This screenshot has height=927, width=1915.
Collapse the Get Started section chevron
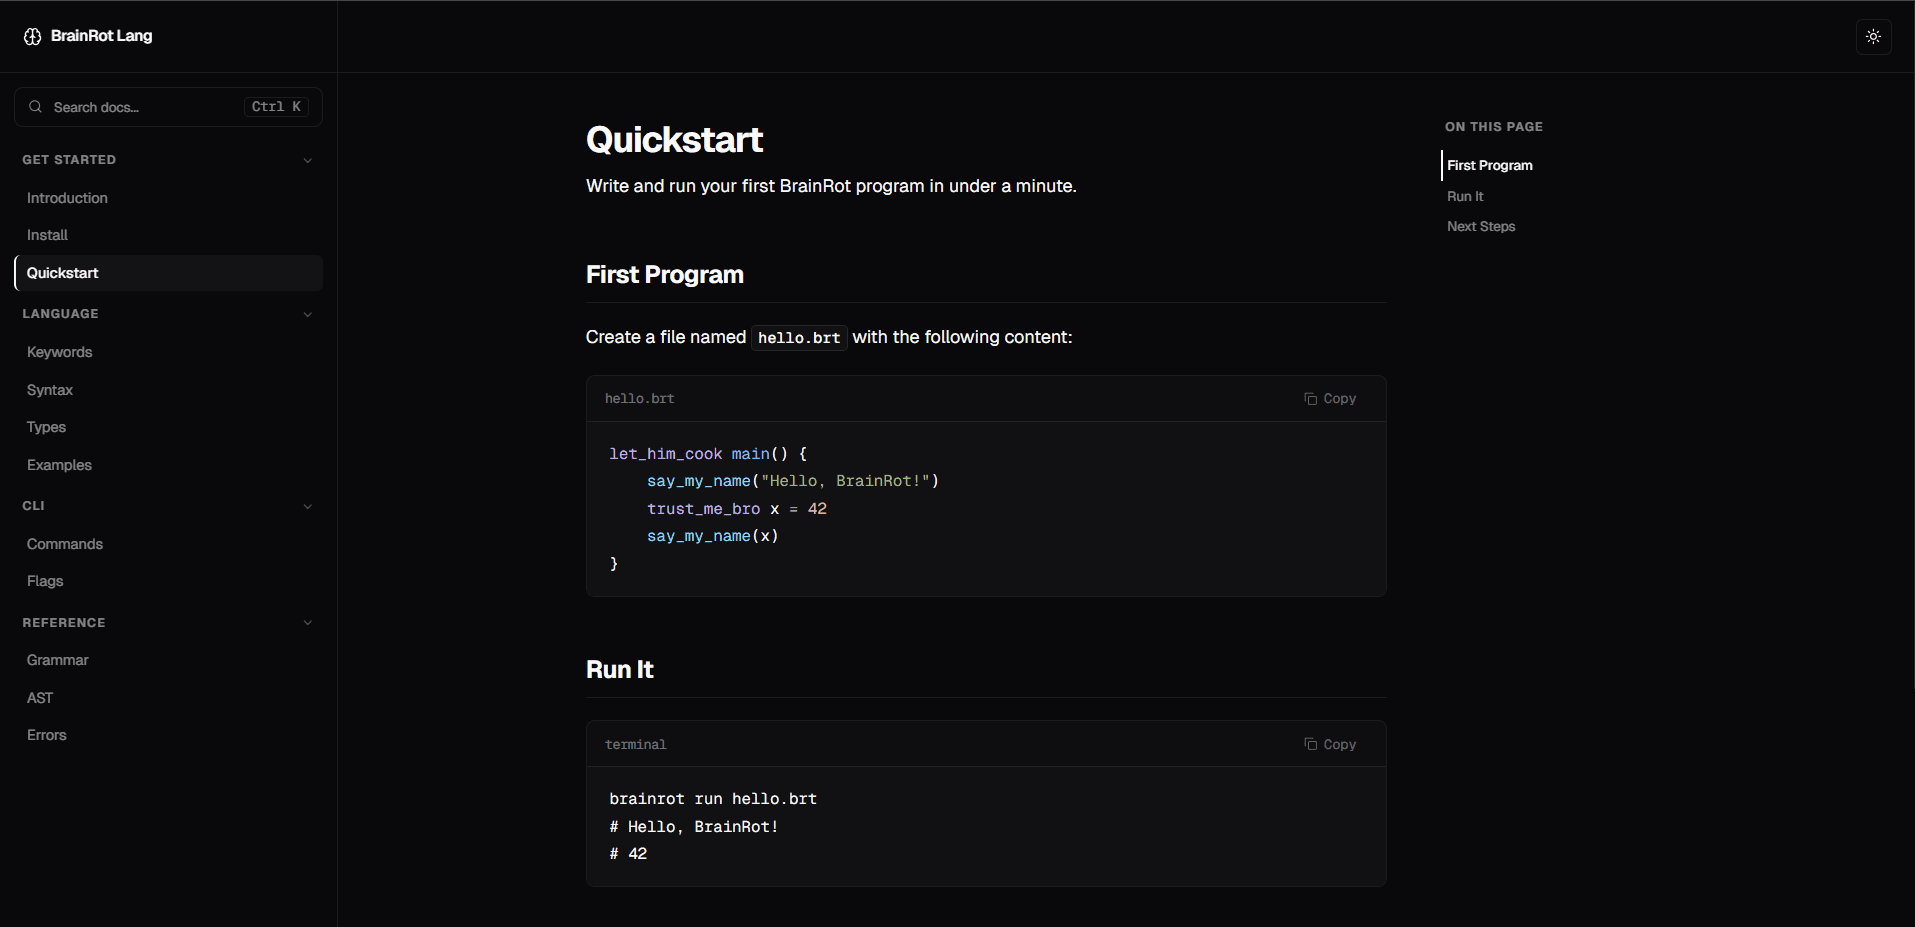pos(308,160)
